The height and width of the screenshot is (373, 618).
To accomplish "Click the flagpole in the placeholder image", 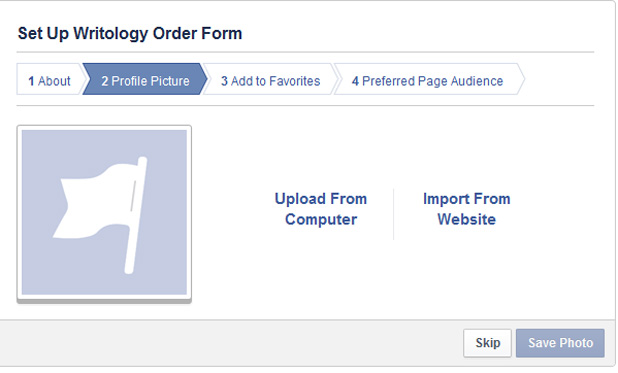I will click(x=136, y=215).
